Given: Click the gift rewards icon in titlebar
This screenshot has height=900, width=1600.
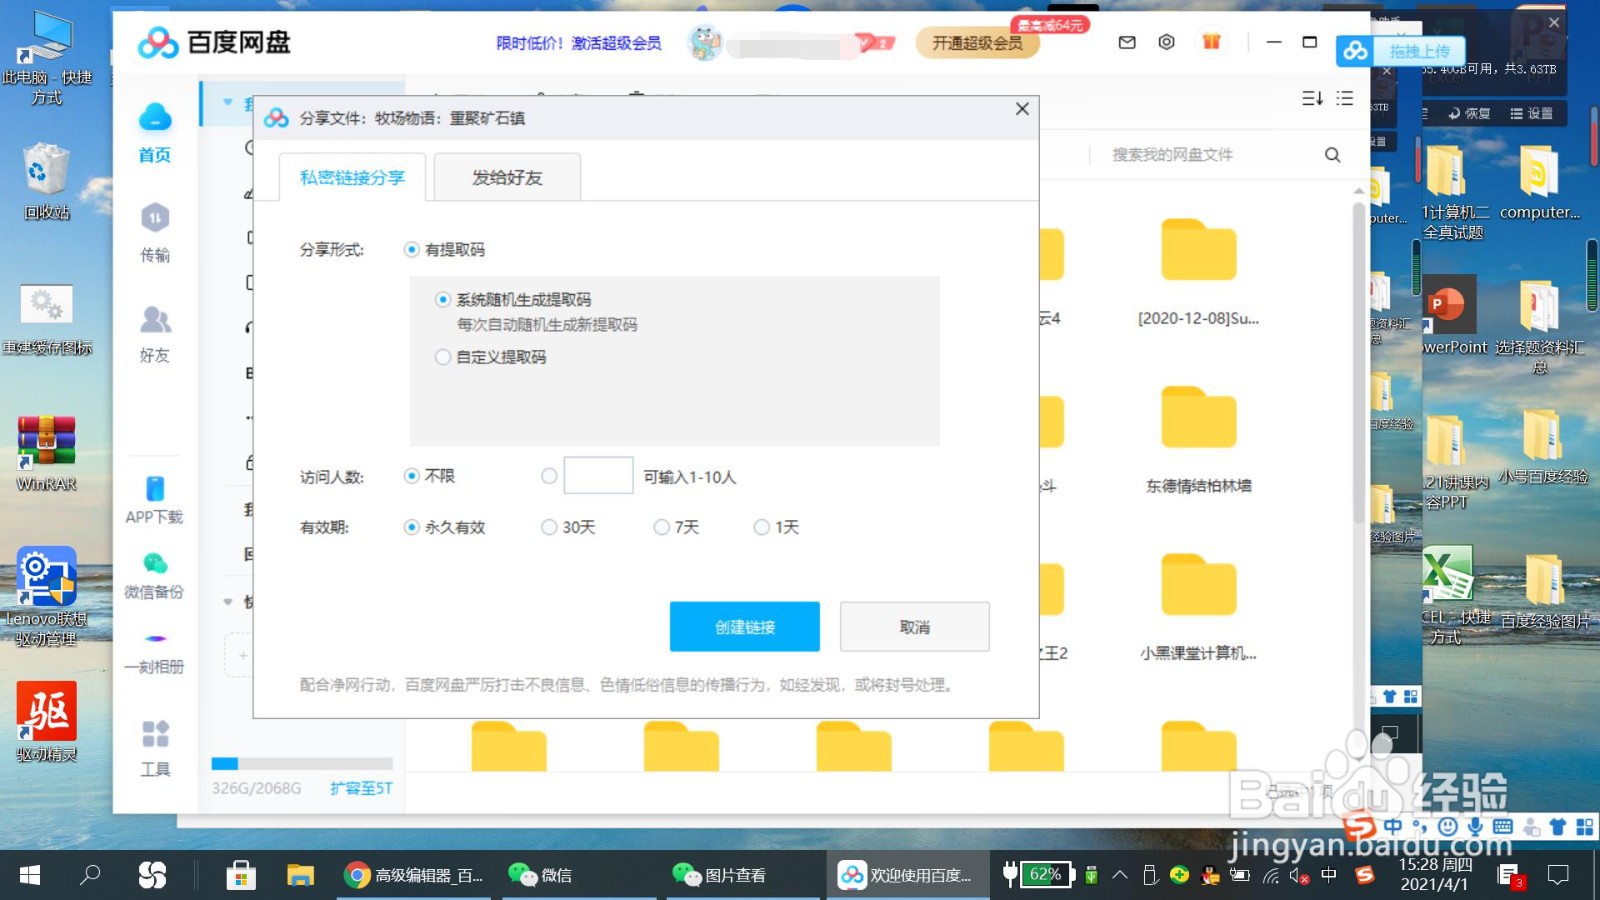Looking at the screenshot, I should pos(1211,43).
